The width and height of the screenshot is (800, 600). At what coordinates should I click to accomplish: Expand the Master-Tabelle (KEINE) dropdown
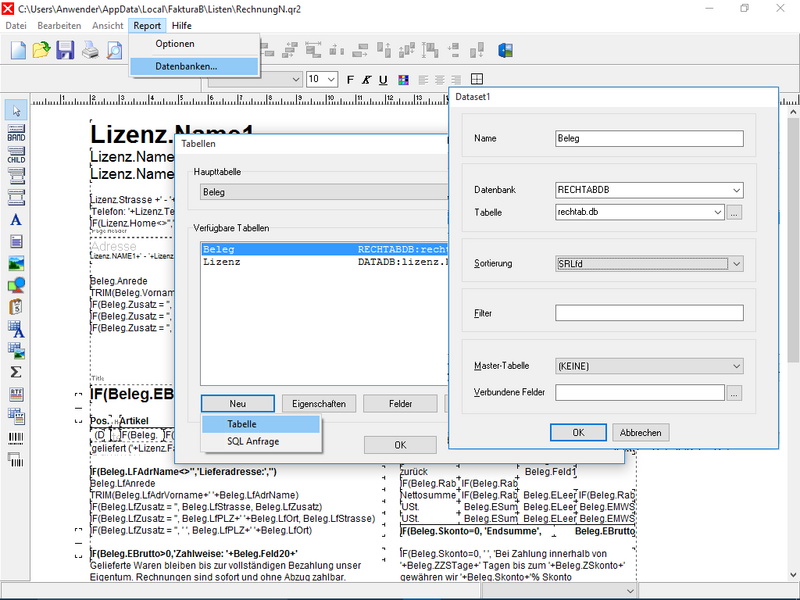click(x=736, y=366)
